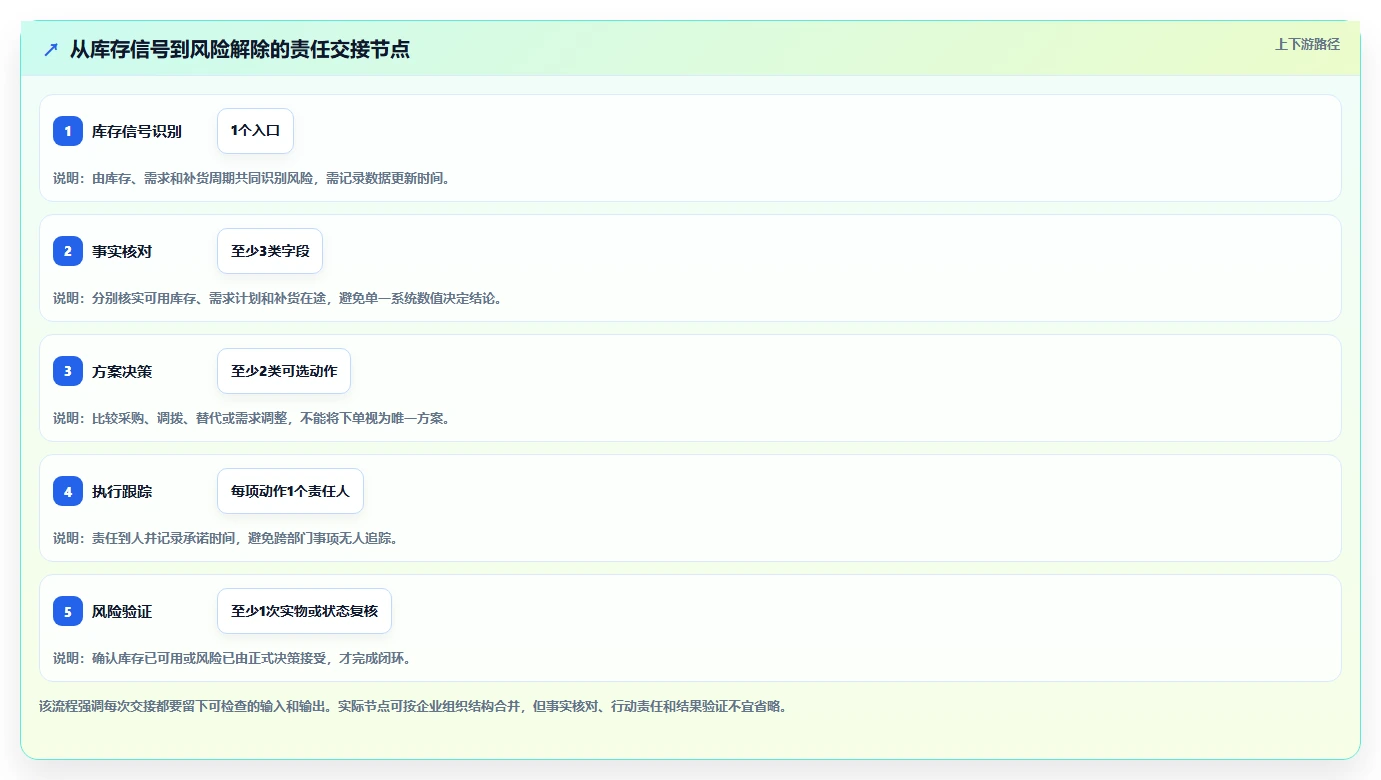
Task: Click the step 2 number badge
Action: (x=68, y=251)
